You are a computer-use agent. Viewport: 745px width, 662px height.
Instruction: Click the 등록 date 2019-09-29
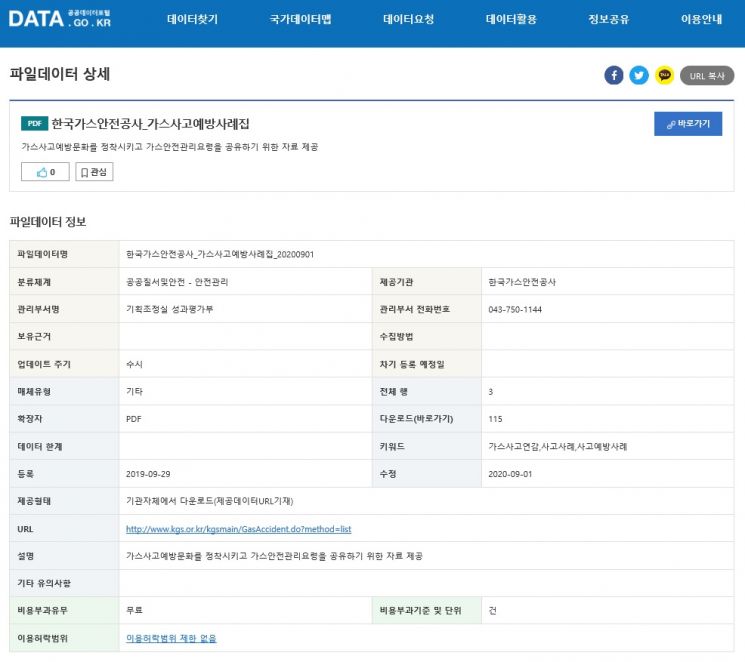click(x=148, y=474)
